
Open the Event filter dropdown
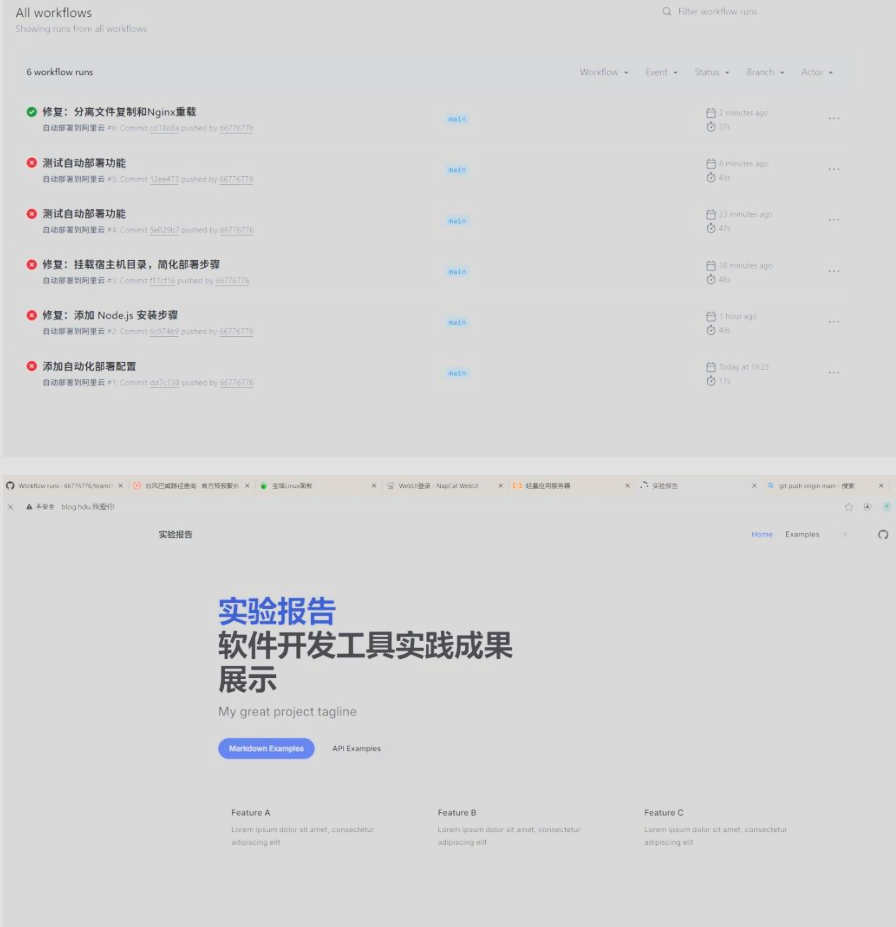pyautogui.click(x=661, y=72)
